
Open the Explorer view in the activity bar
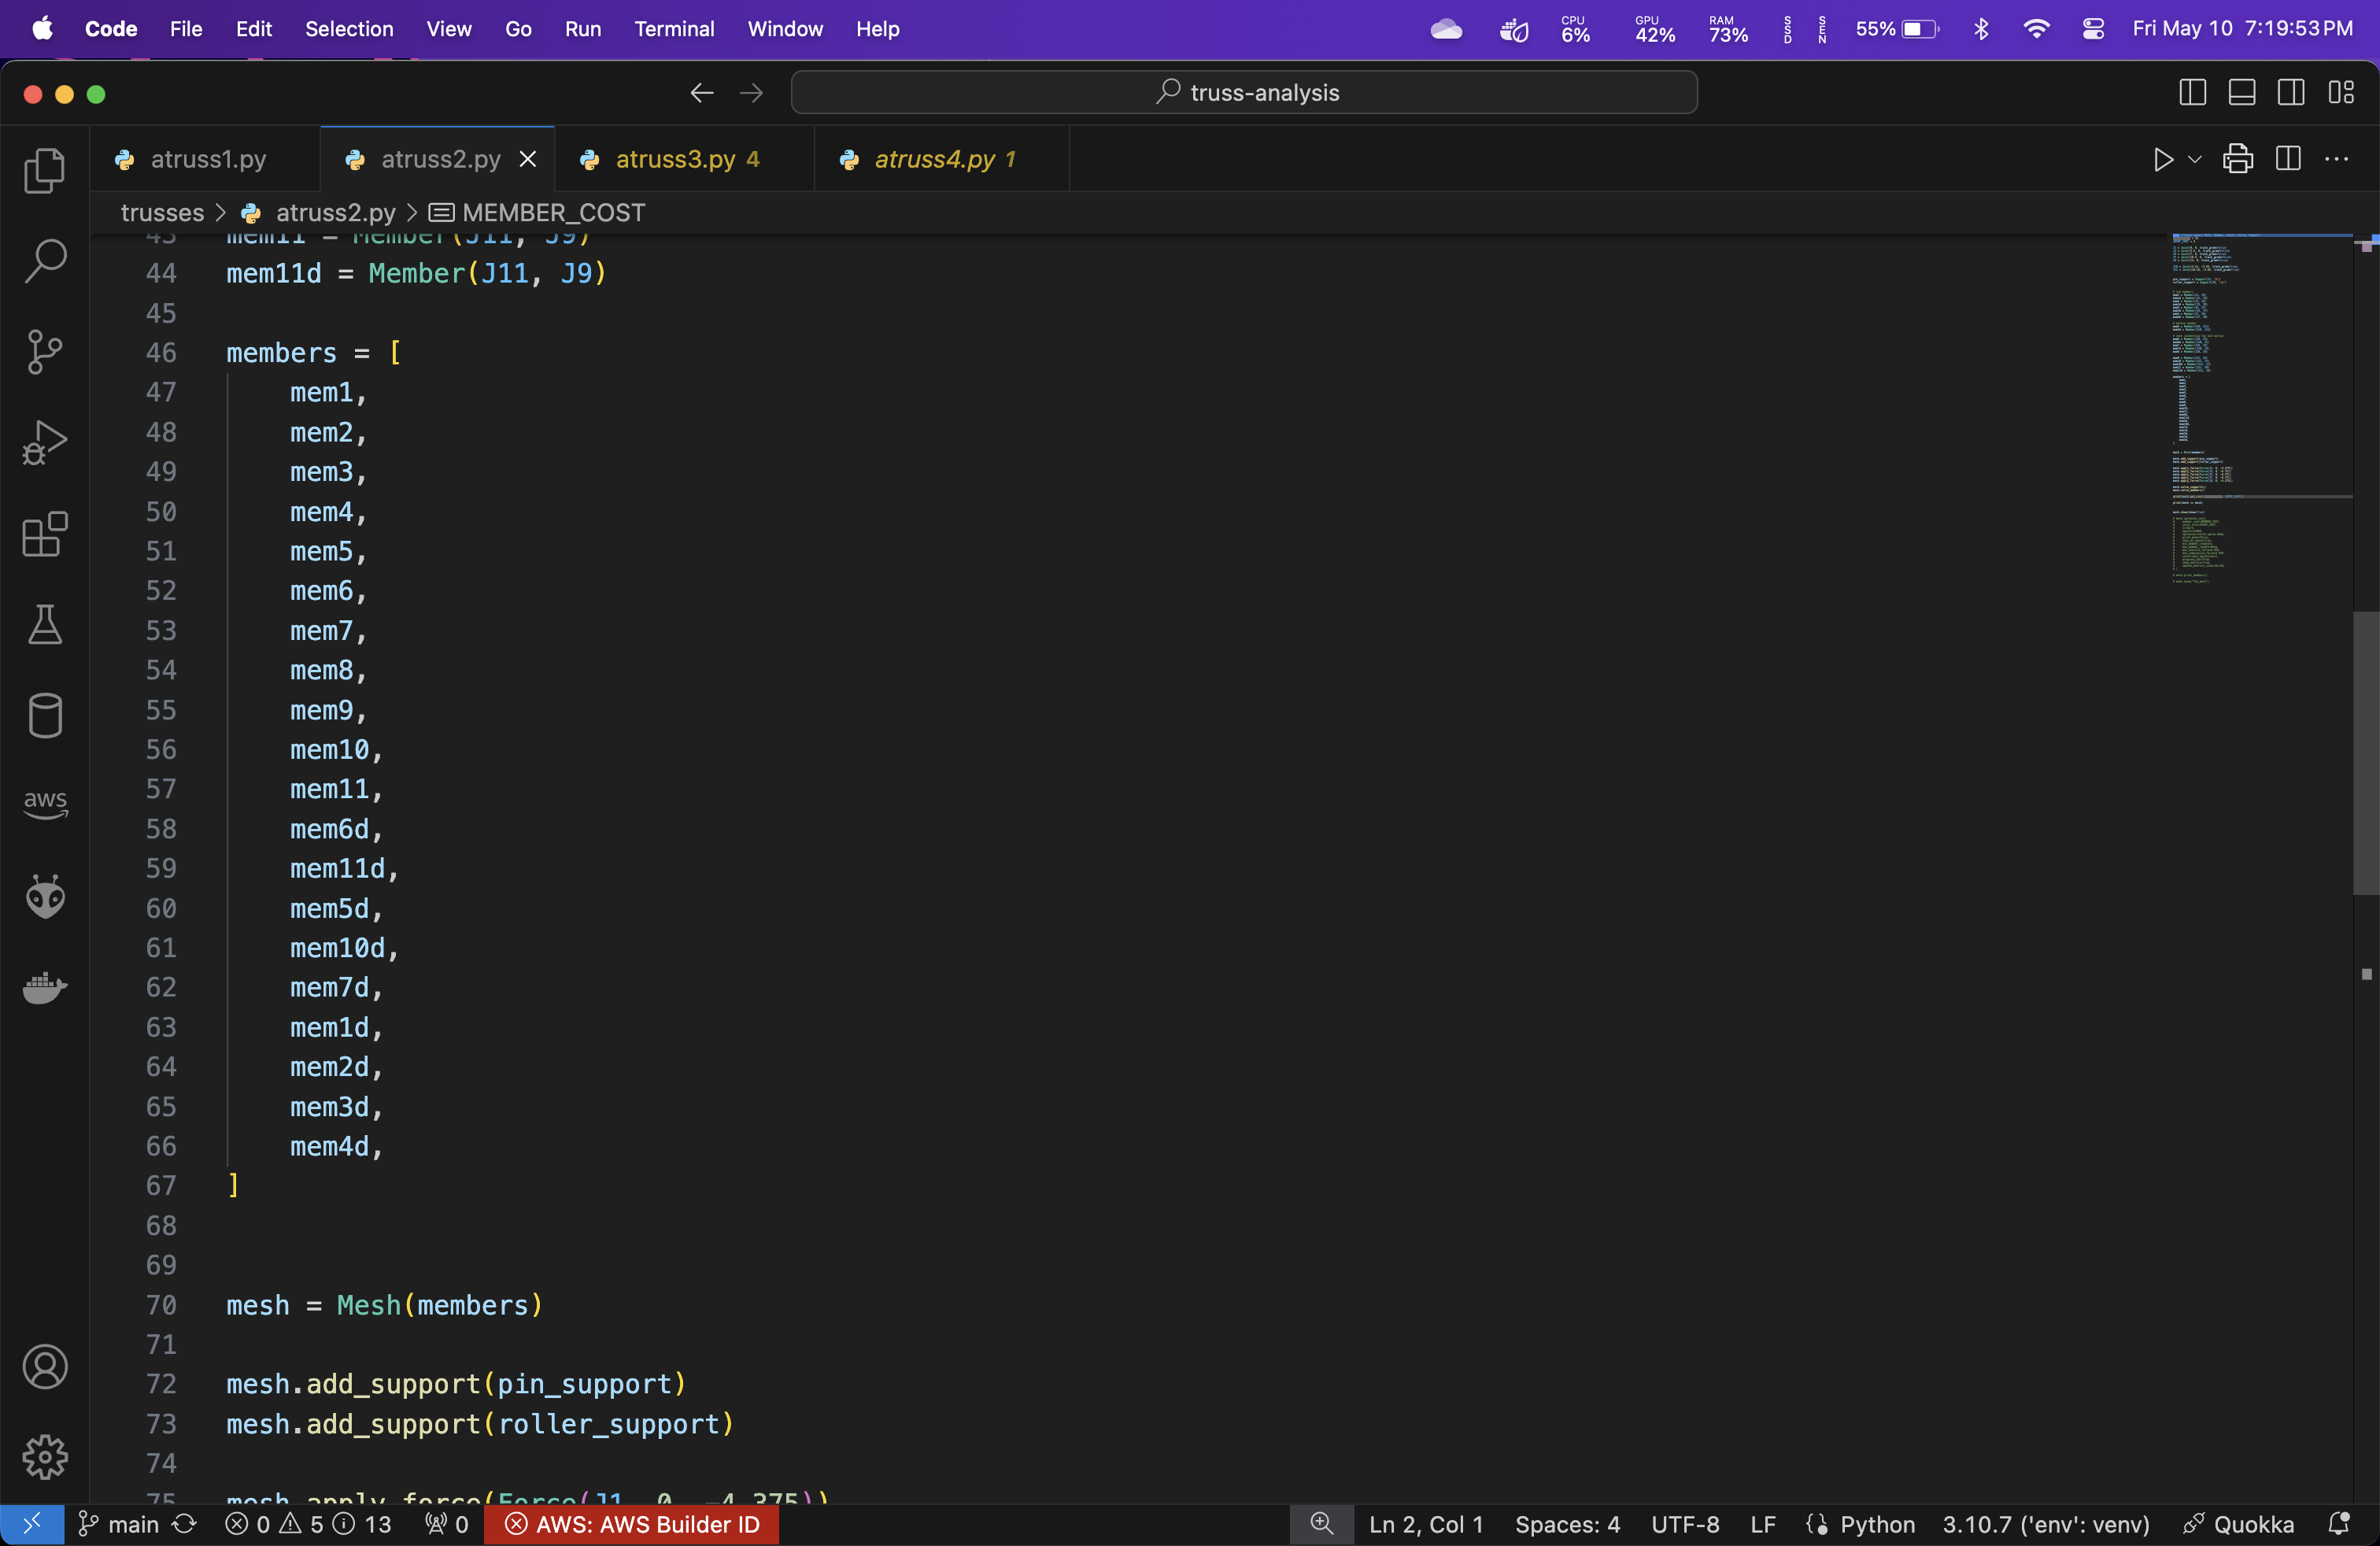(45, 171)
